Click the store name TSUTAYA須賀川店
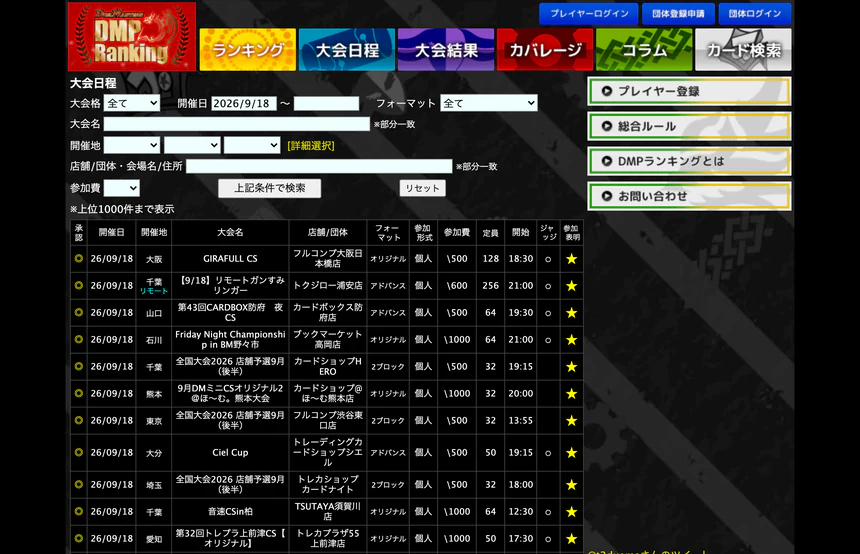This screenshot has height=554, width=860. click(327, 511)
